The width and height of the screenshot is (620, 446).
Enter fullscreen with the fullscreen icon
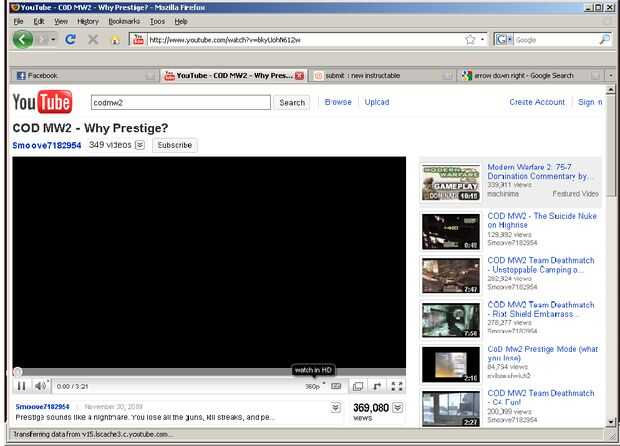tap(397, 386)
